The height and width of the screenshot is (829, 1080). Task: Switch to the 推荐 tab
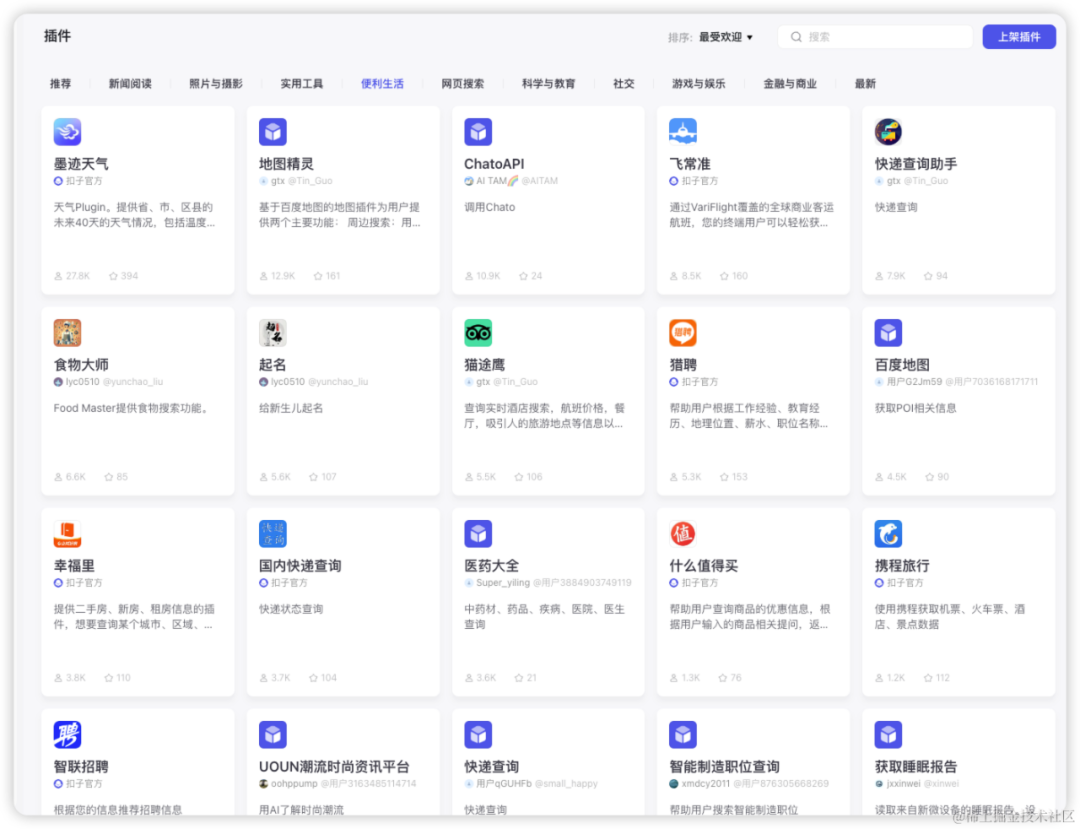coord(61,84)
